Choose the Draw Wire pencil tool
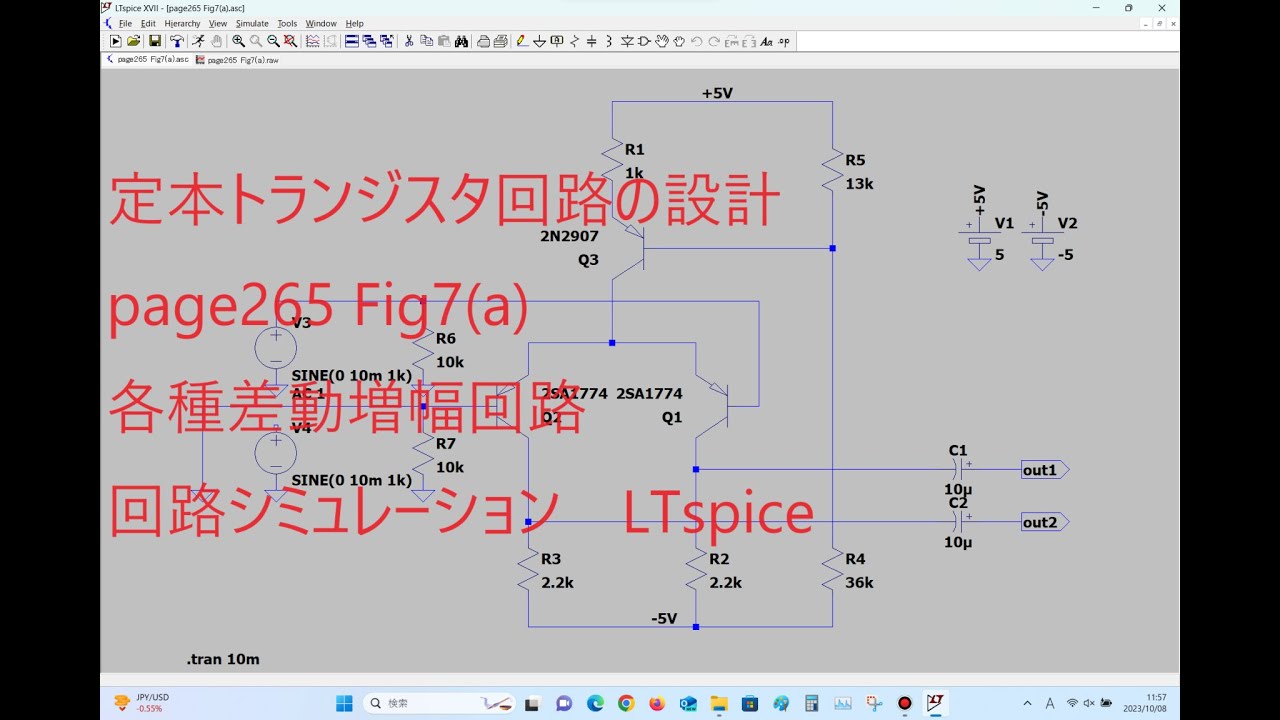 [521, 41]
